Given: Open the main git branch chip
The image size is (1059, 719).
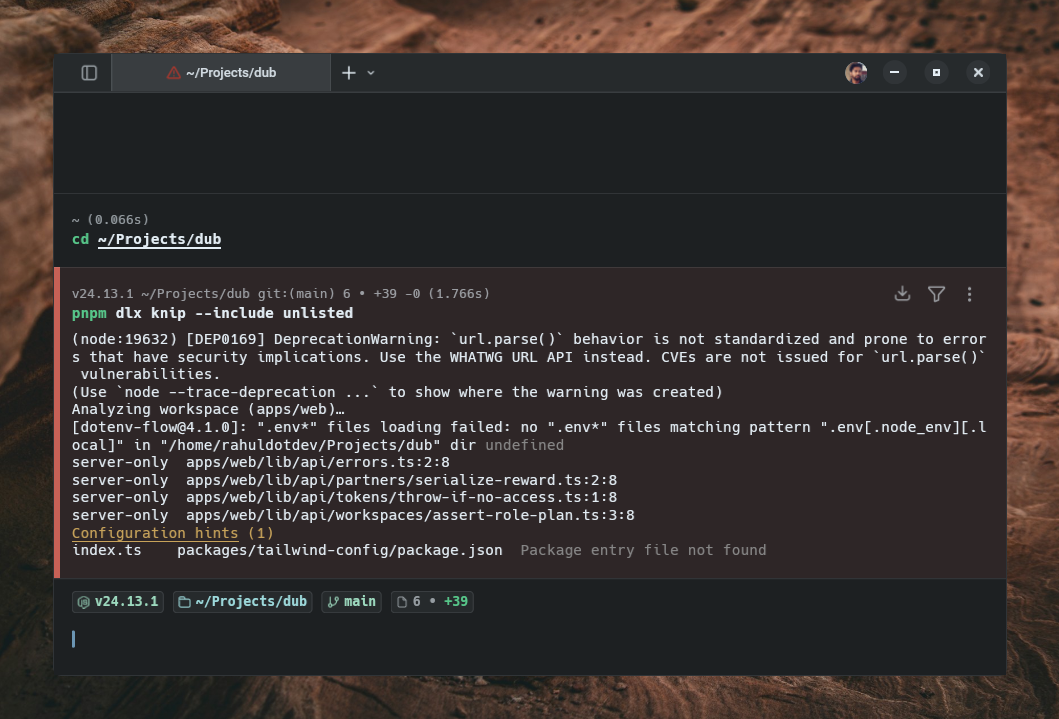Looking at the screenshot, I should click(x=351, y=602).
